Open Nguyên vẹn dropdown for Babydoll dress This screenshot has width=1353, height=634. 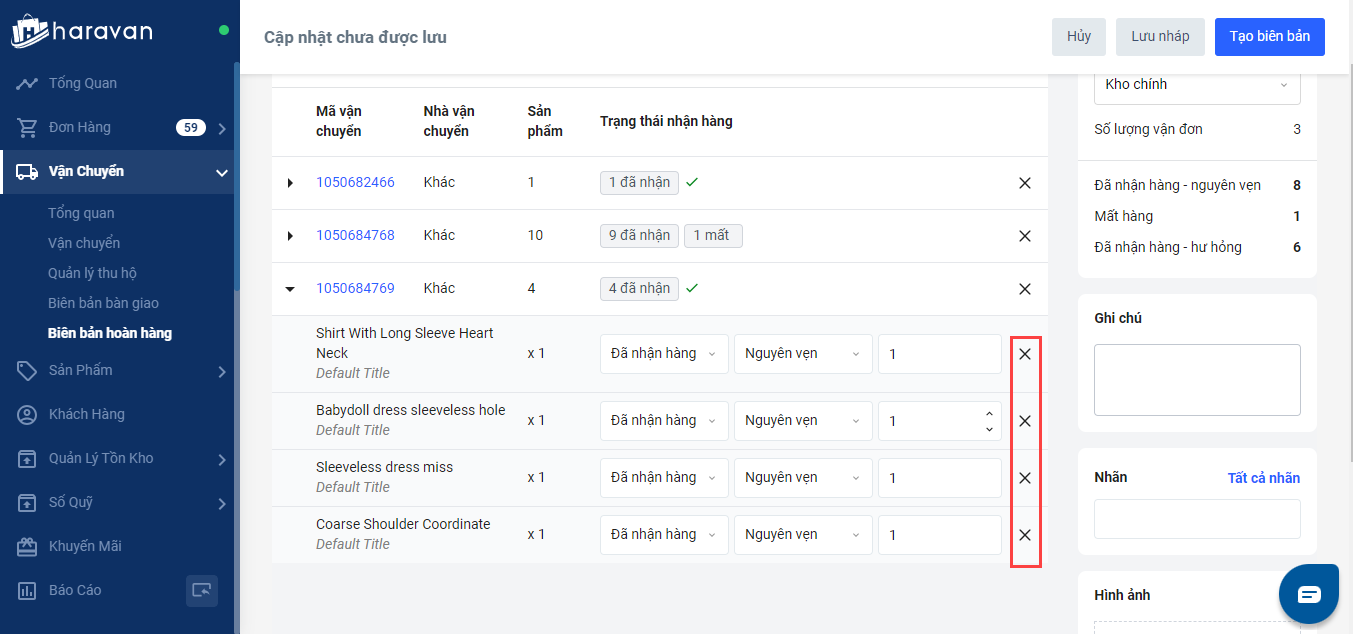tap(802, 421)
